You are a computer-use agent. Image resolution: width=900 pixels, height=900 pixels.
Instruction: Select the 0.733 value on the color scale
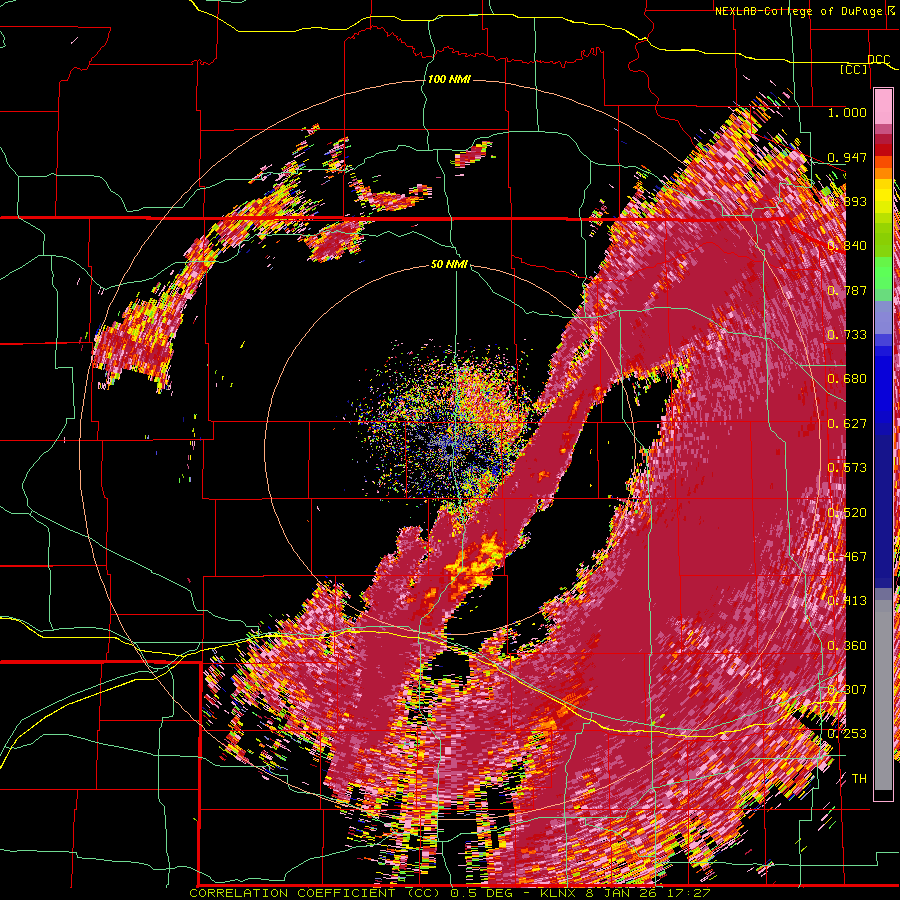(847, 335)
